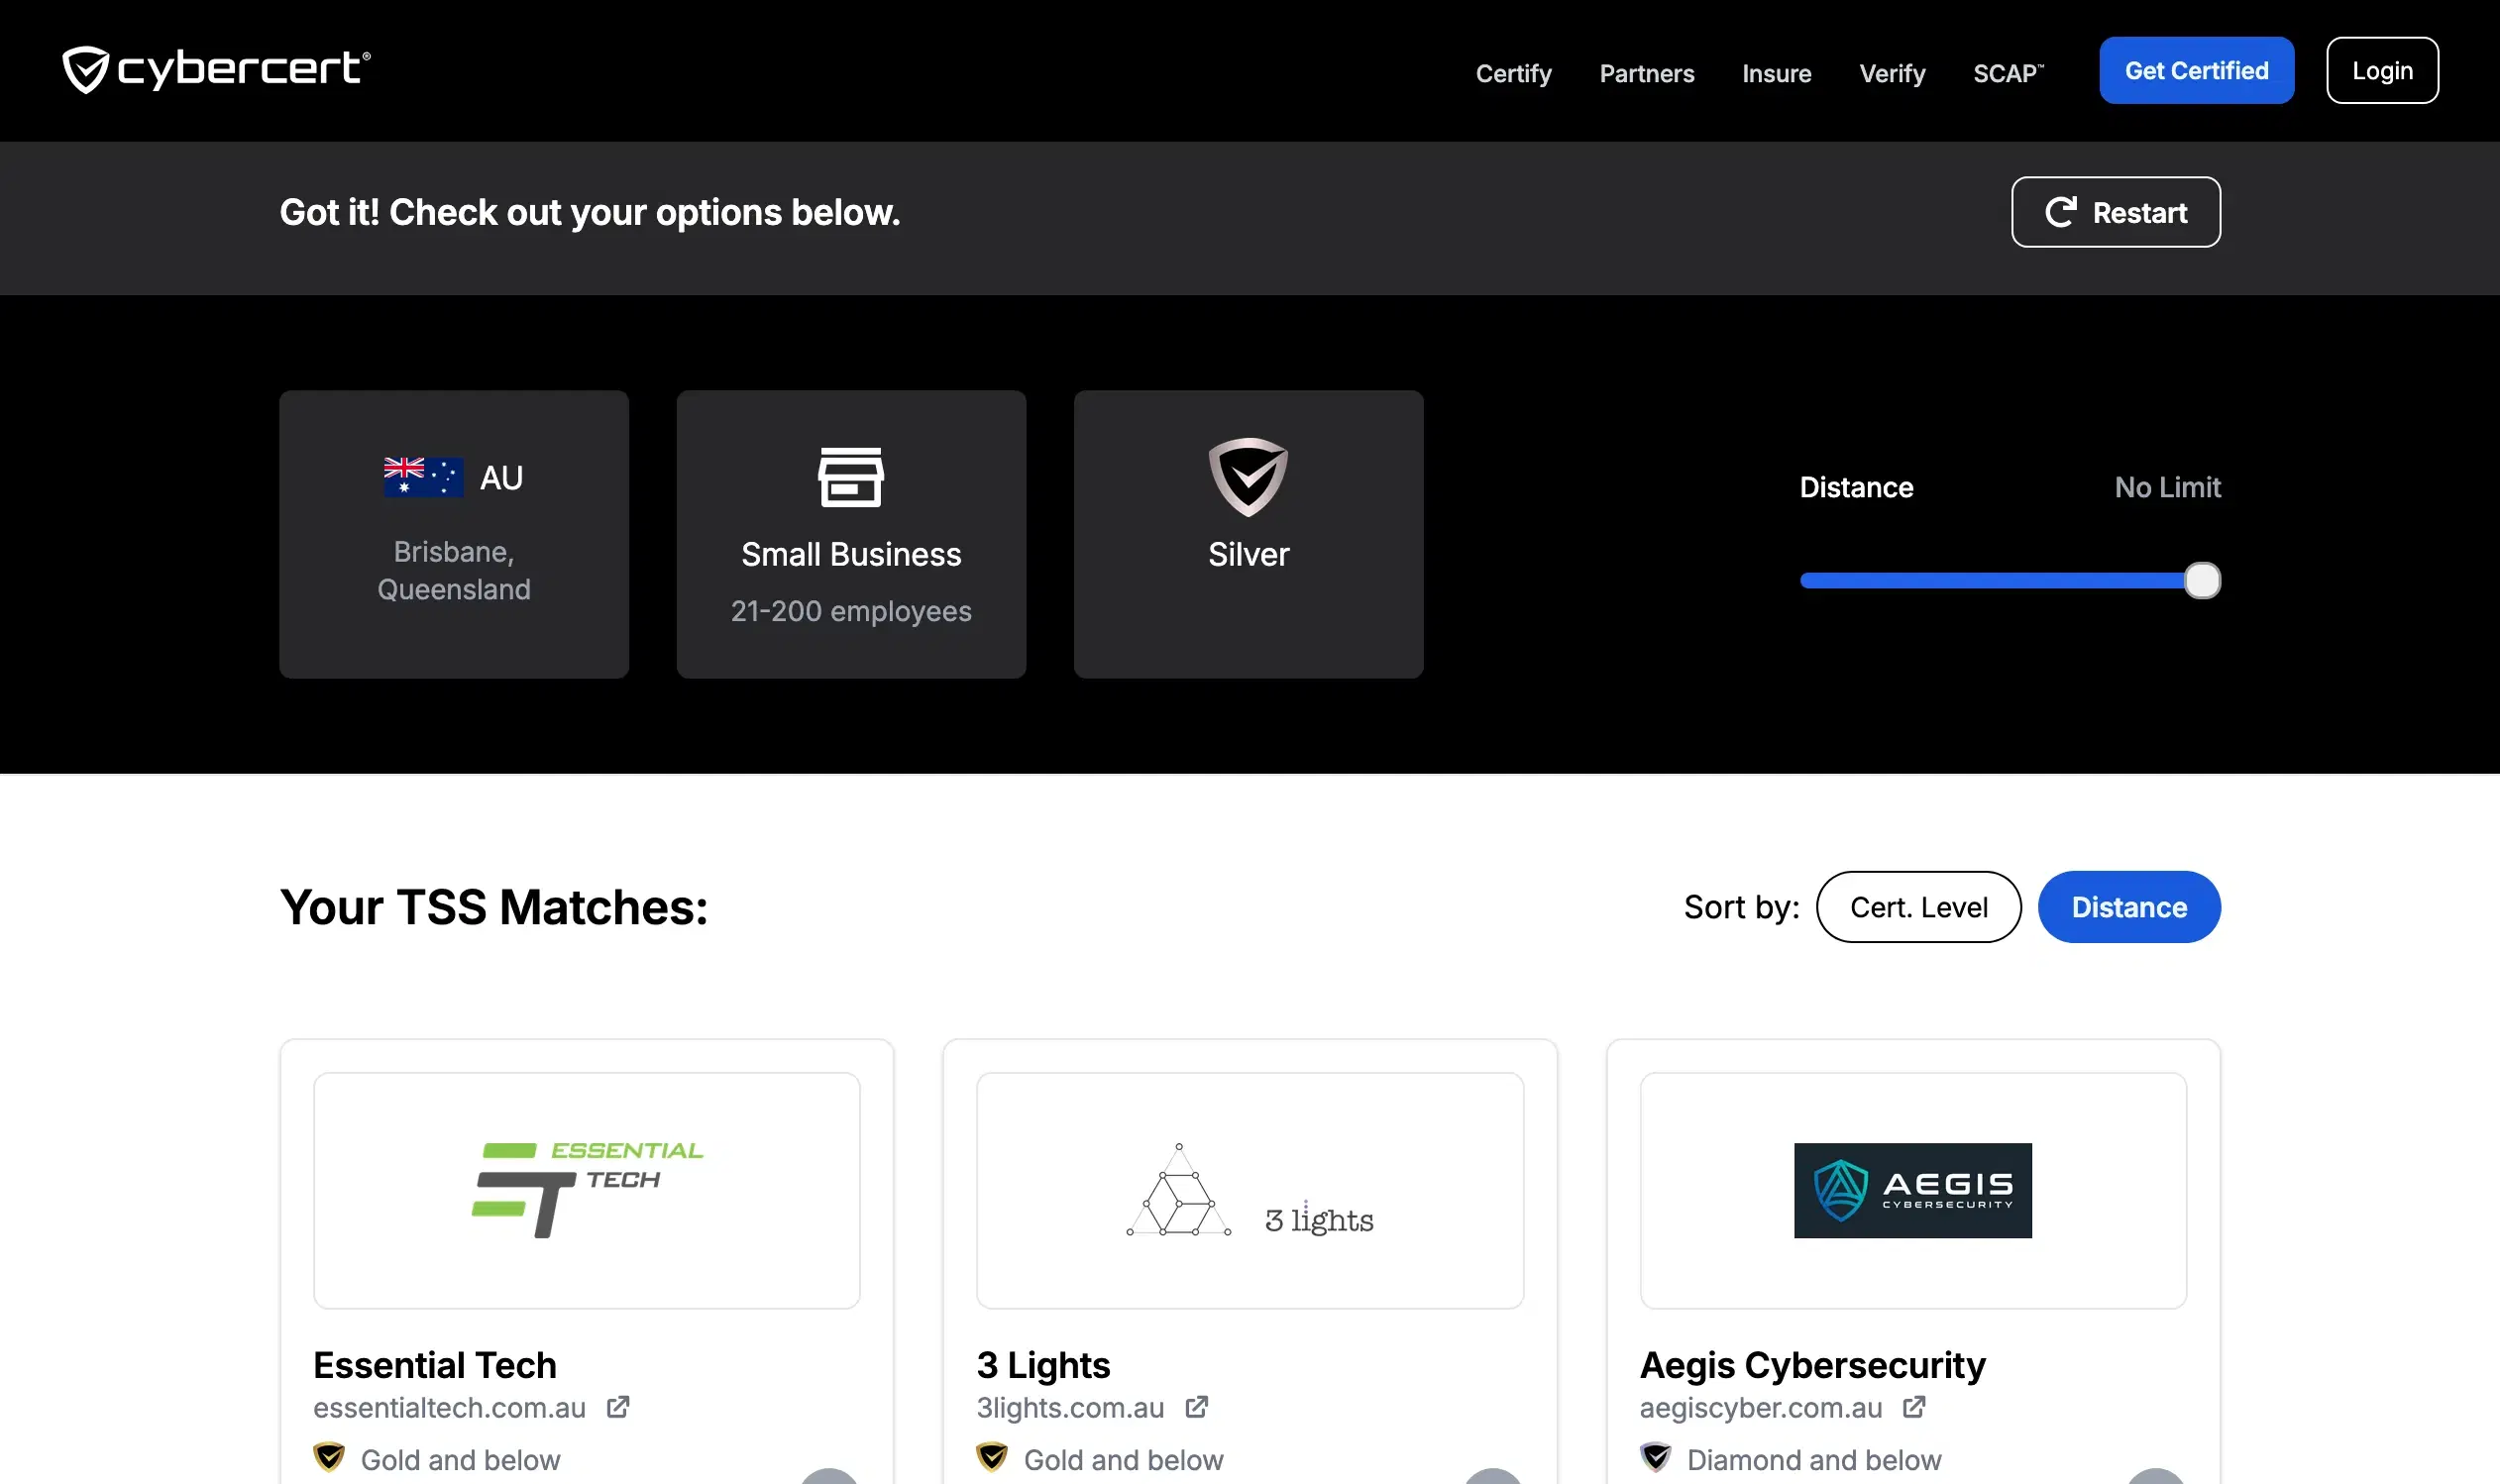Click the Aegis Cybersecurity company name
This screenshot has height=1484, width=2500.
pyautogui.click(x=1812, y=1365)
